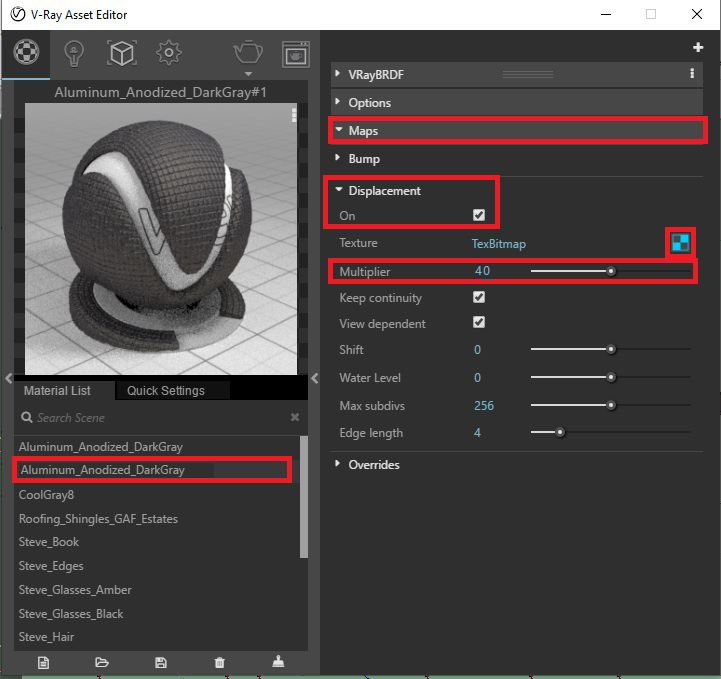Adjust the Multiplier slider handle
Screen dimensions: 721x679
611,271
